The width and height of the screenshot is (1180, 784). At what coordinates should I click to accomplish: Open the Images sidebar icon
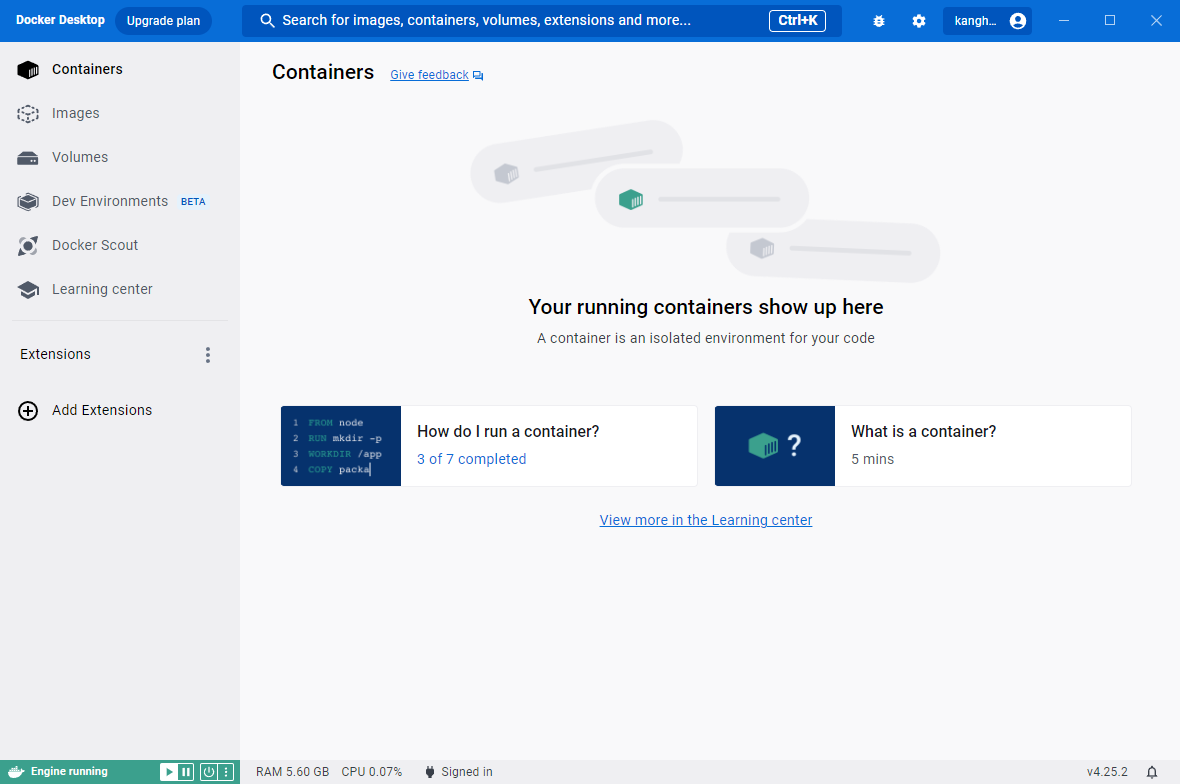pos(28,114)
